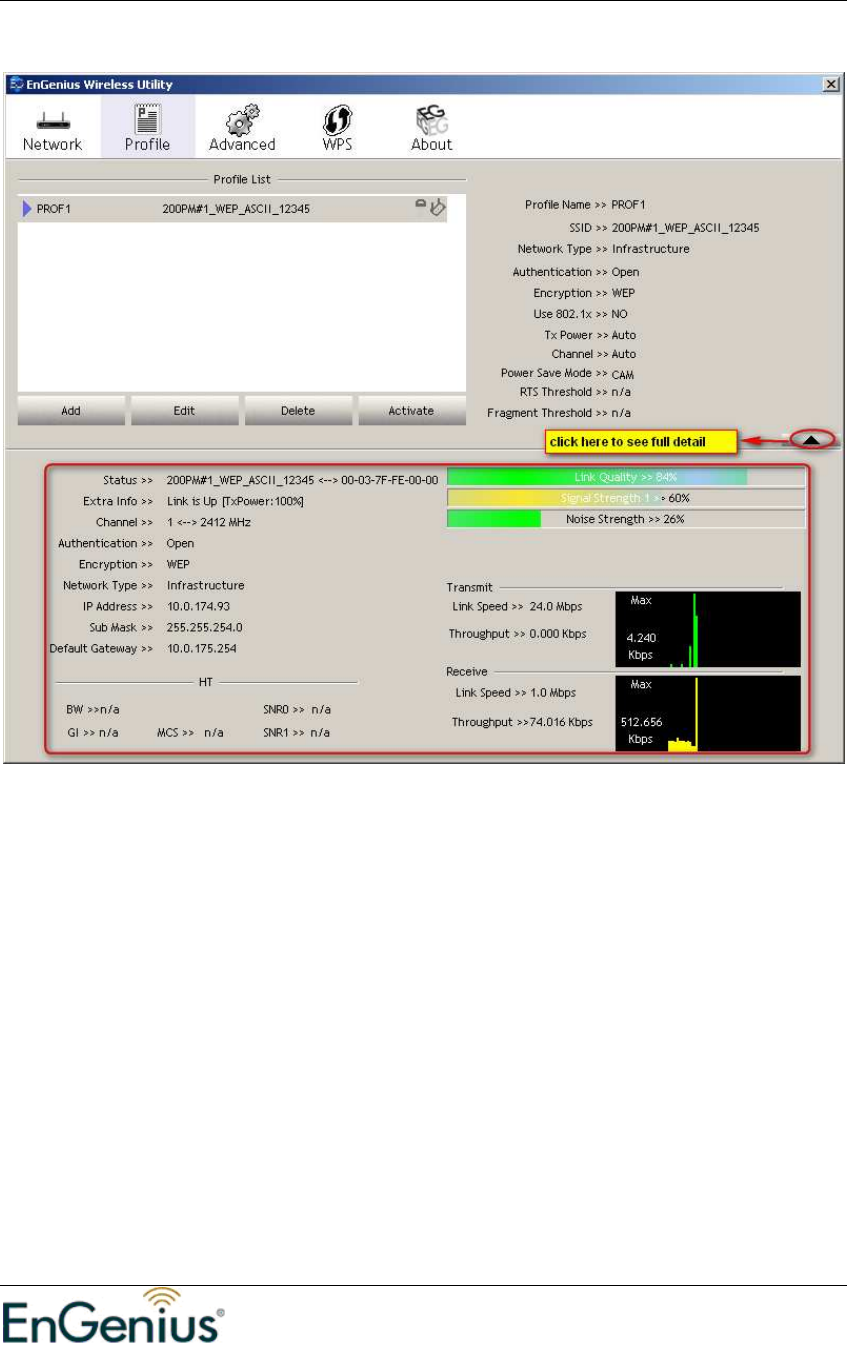Click Network Type >> Infrastructure in profile details
The width and height of the screenshot is (847, 1349).
coord(603,249)
